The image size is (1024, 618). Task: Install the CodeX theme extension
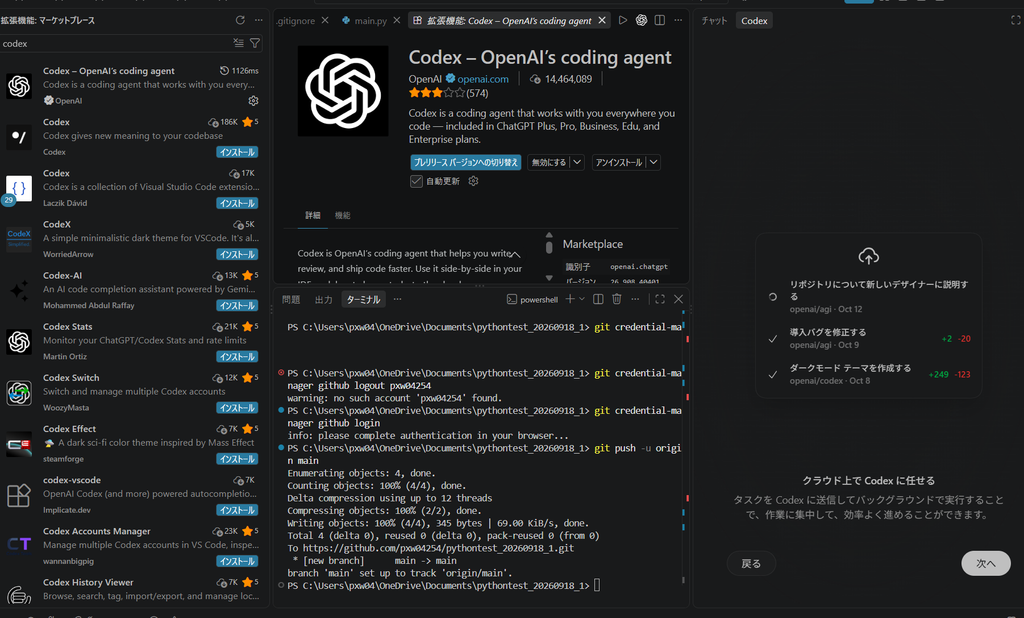click(x=237, y=254)
